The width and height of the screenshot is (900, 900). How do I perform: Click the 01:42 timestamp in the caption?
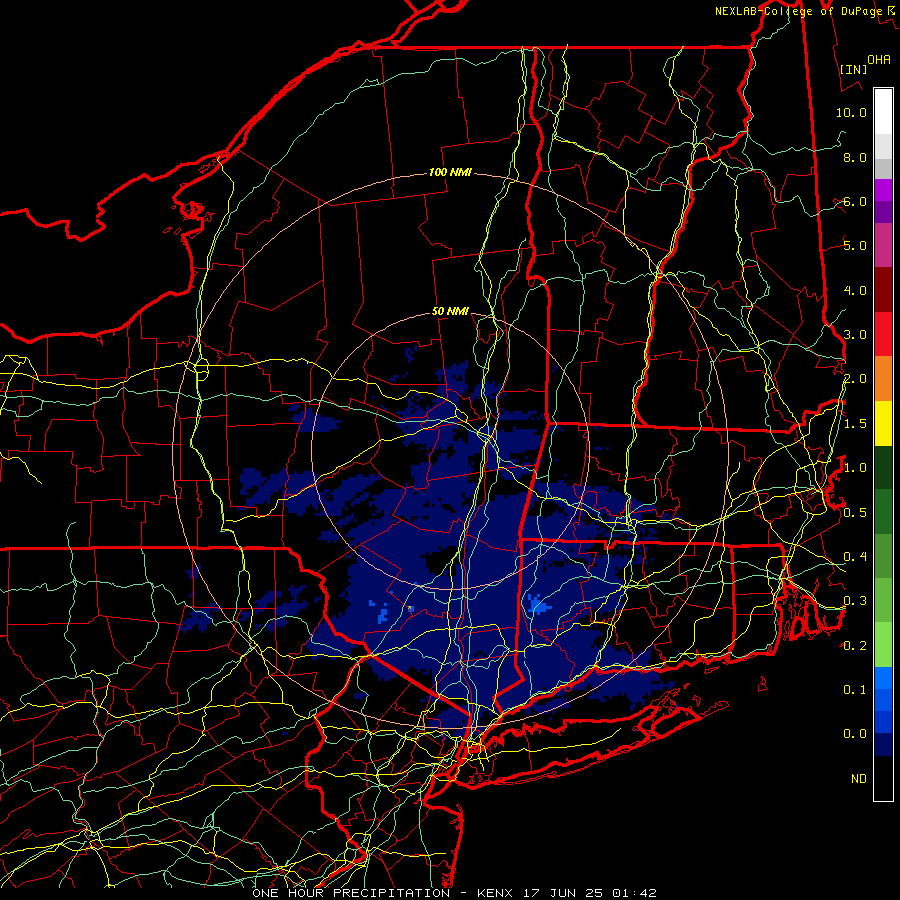[634, 893]
